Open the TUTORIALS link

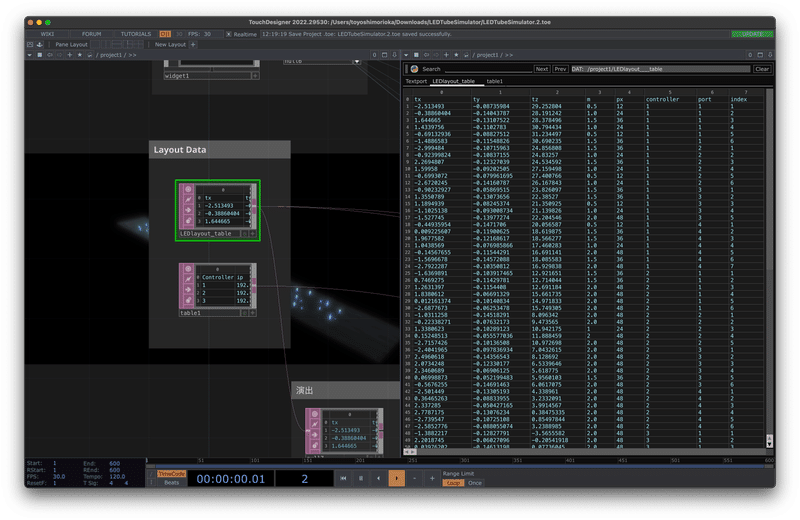(136, 34)
